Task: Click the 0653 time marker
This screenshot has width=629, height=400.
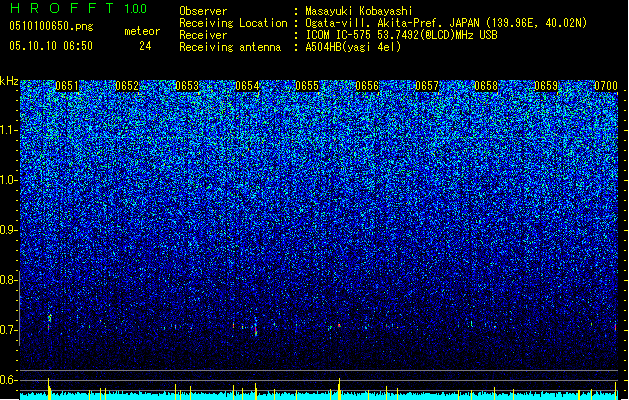Action: click(187, 86)
